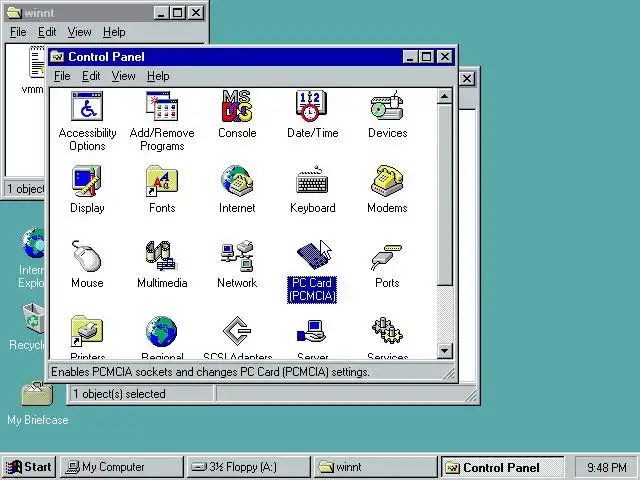Open the Help menu in Control Panel
The width and height of the screenshot is (640, 480).
[x=158, y=76]
